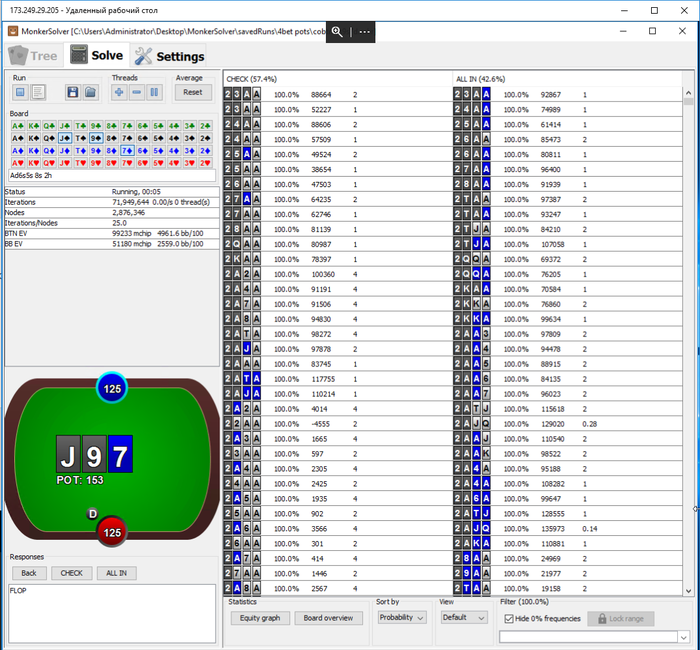Open the Equity graph statistics
The width and height of the screenshot is (700, 650).
click(260, 618)
